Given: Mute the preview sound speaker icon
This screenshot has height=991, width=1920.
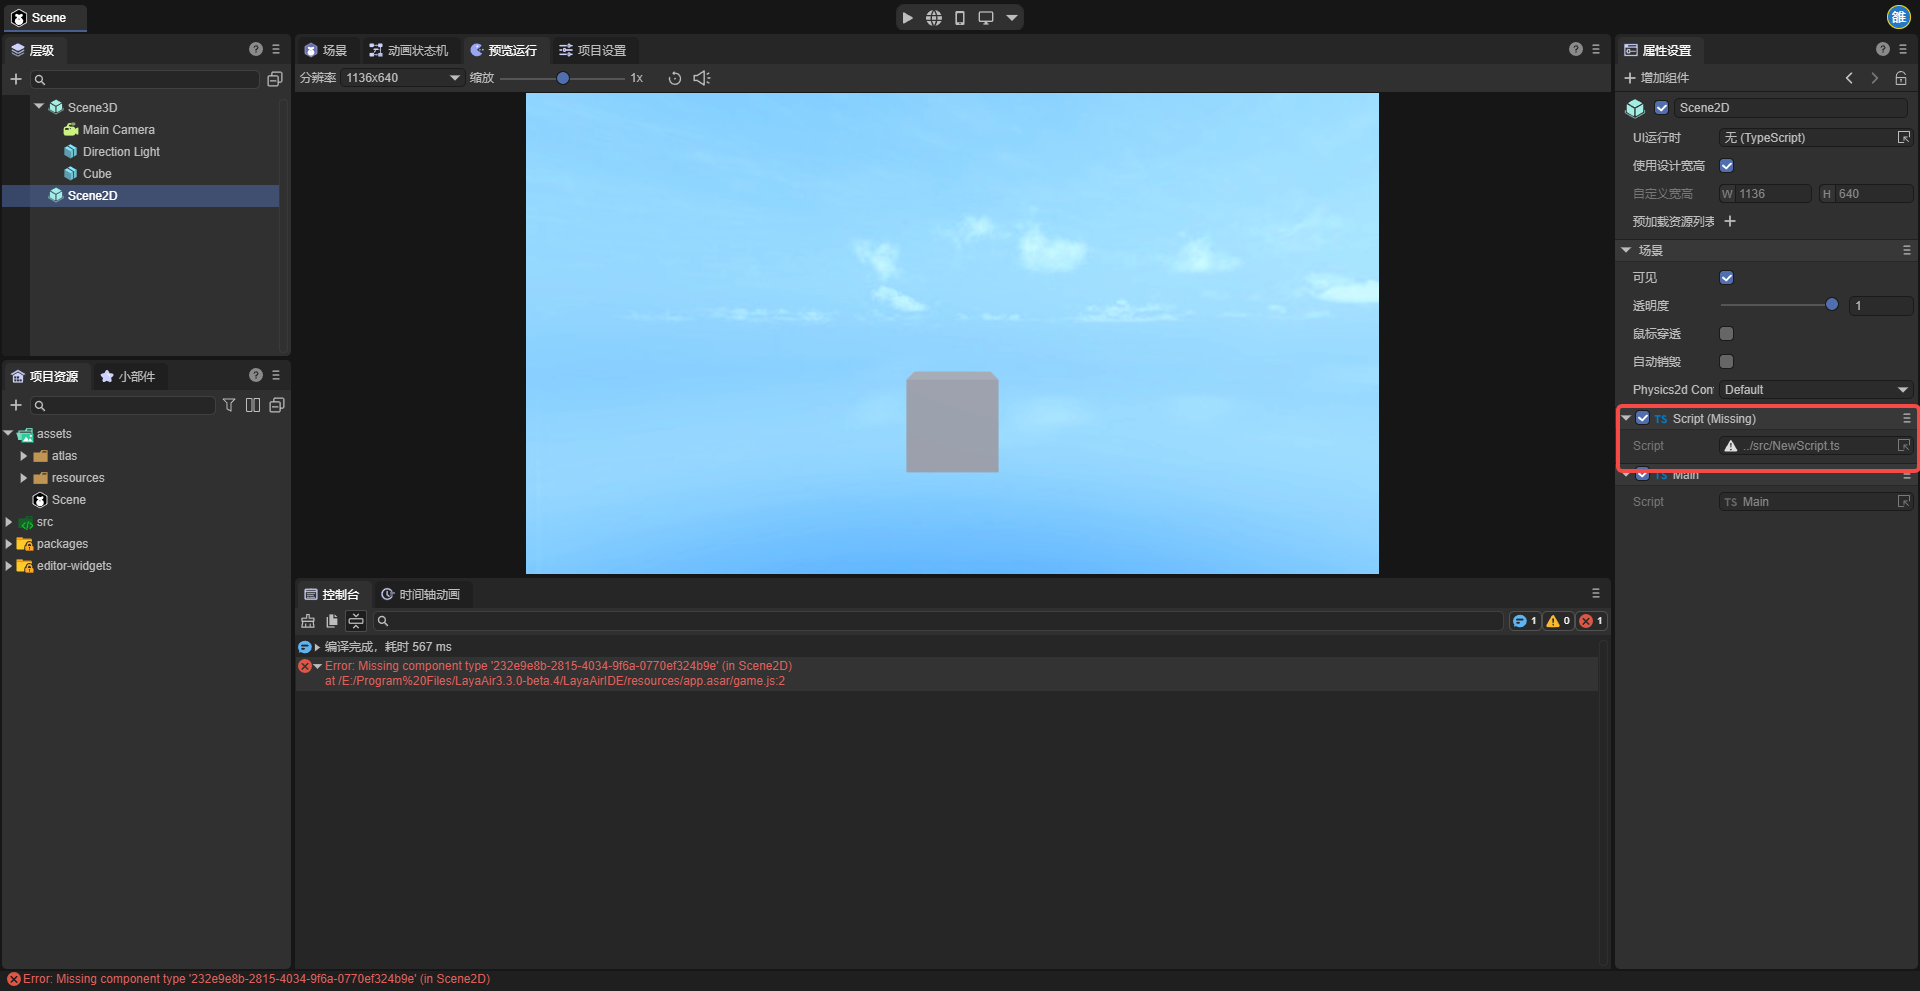Looking at the screenshot, I should click(x=702, y=78).
